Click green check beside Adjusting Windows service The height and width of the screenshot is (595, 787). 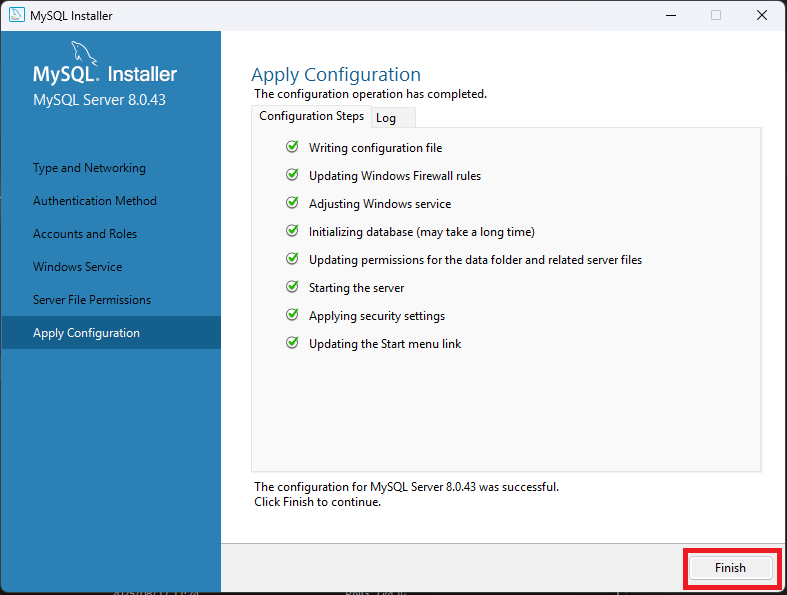tap(292, 203)
